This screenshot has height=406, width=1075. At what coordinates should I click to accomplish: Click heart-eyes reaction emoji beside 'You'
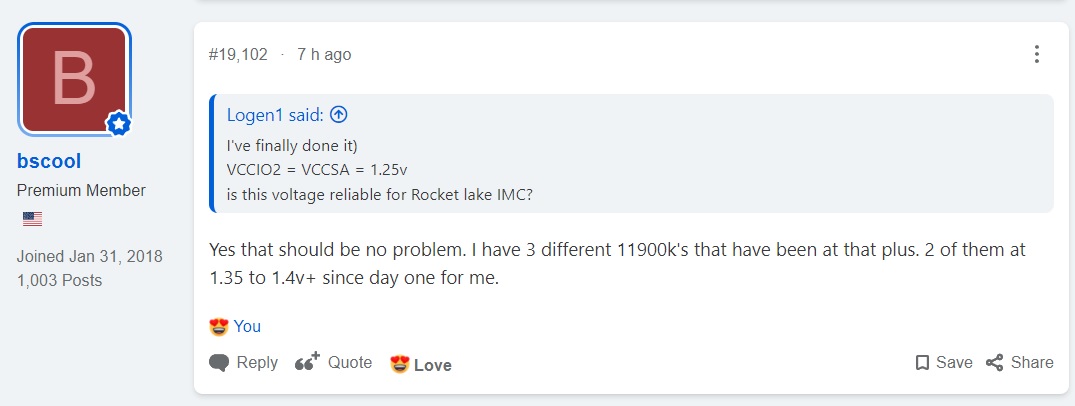[219, 326]
